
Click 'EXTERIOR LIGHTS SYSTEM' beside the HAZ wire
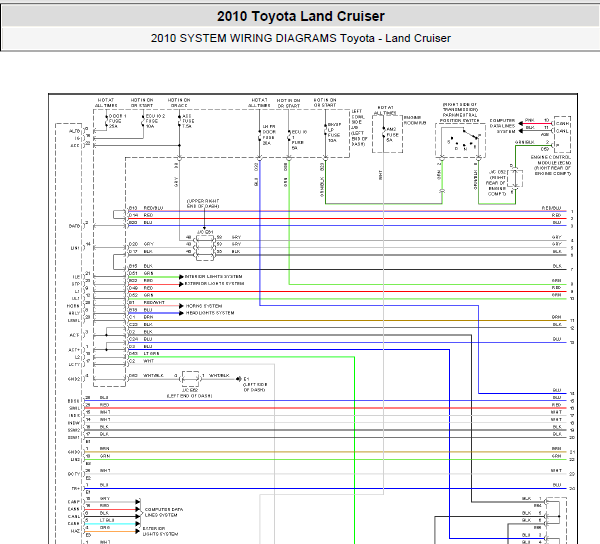click(160, 531)
